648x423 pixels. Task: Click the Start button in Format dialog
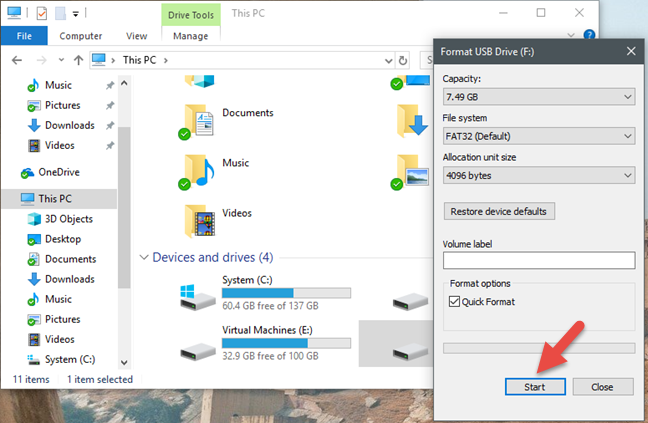tap(535, 387)
